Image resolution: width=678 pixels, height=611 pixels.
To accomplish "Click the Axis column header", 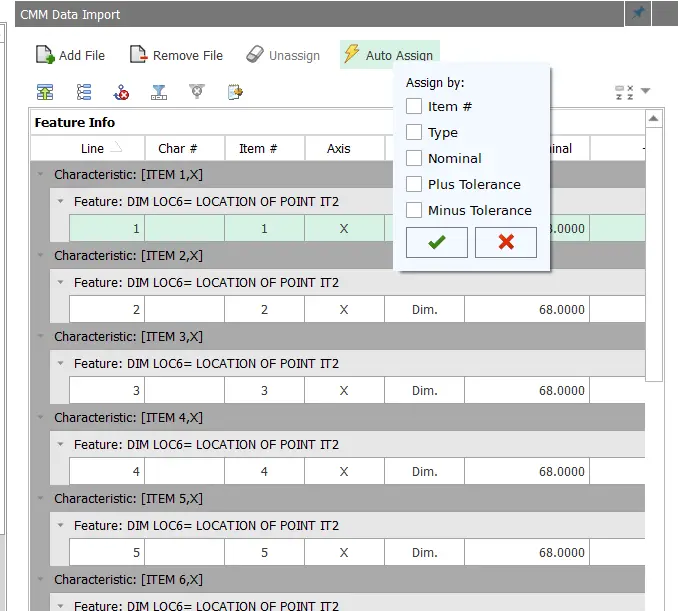I will (x=339, y=148).
